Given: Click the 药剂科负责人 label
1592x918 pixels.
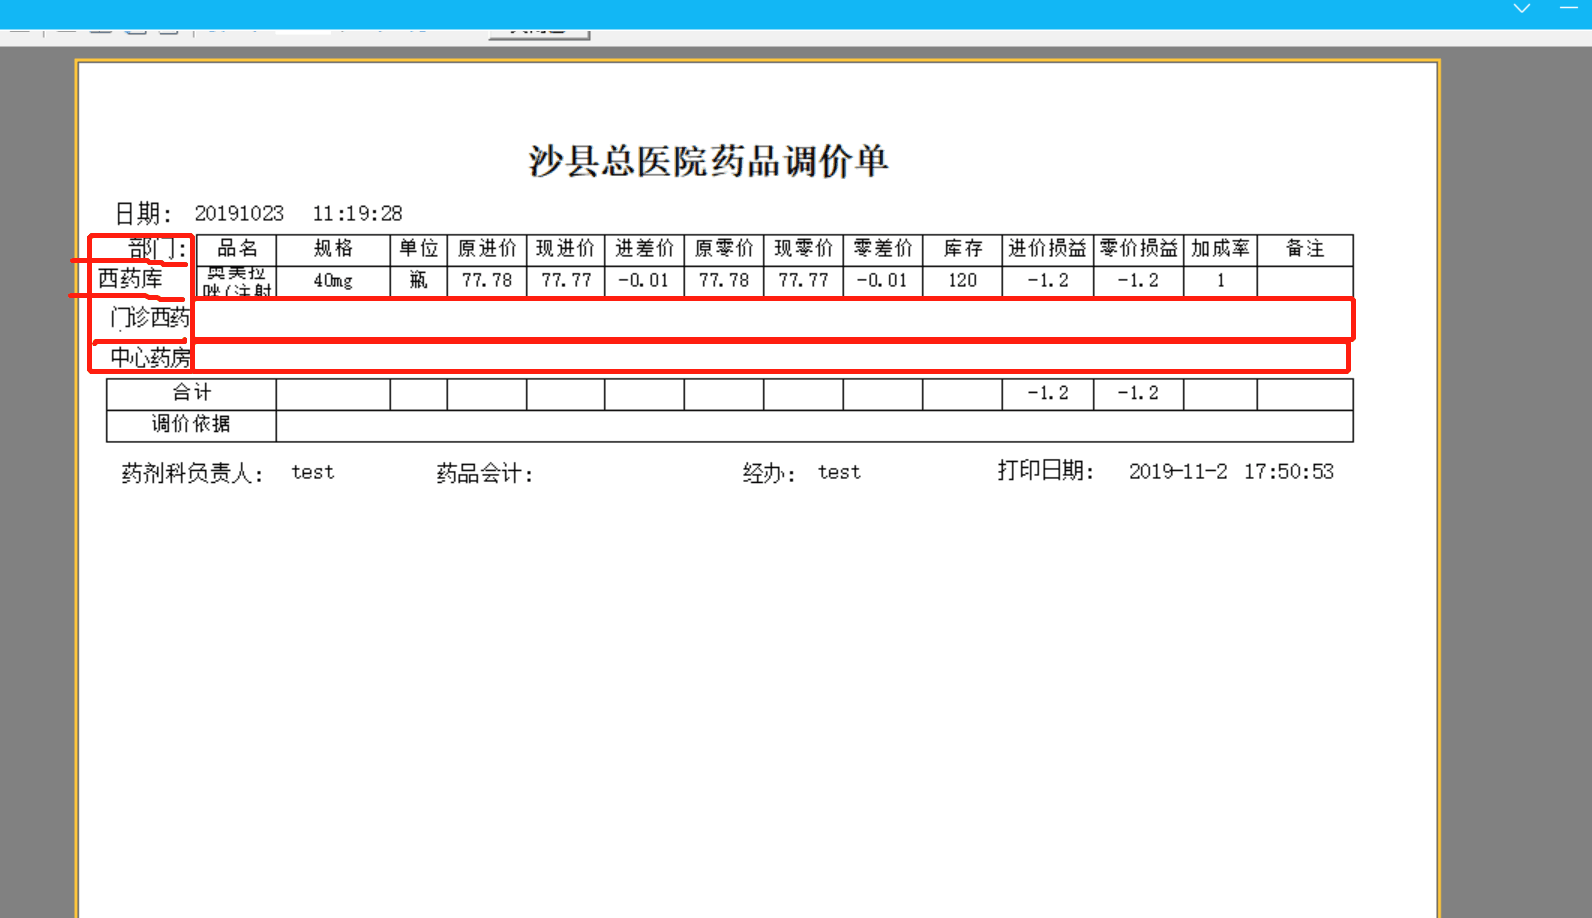Looking at the screenshot, I should point(192,473).
